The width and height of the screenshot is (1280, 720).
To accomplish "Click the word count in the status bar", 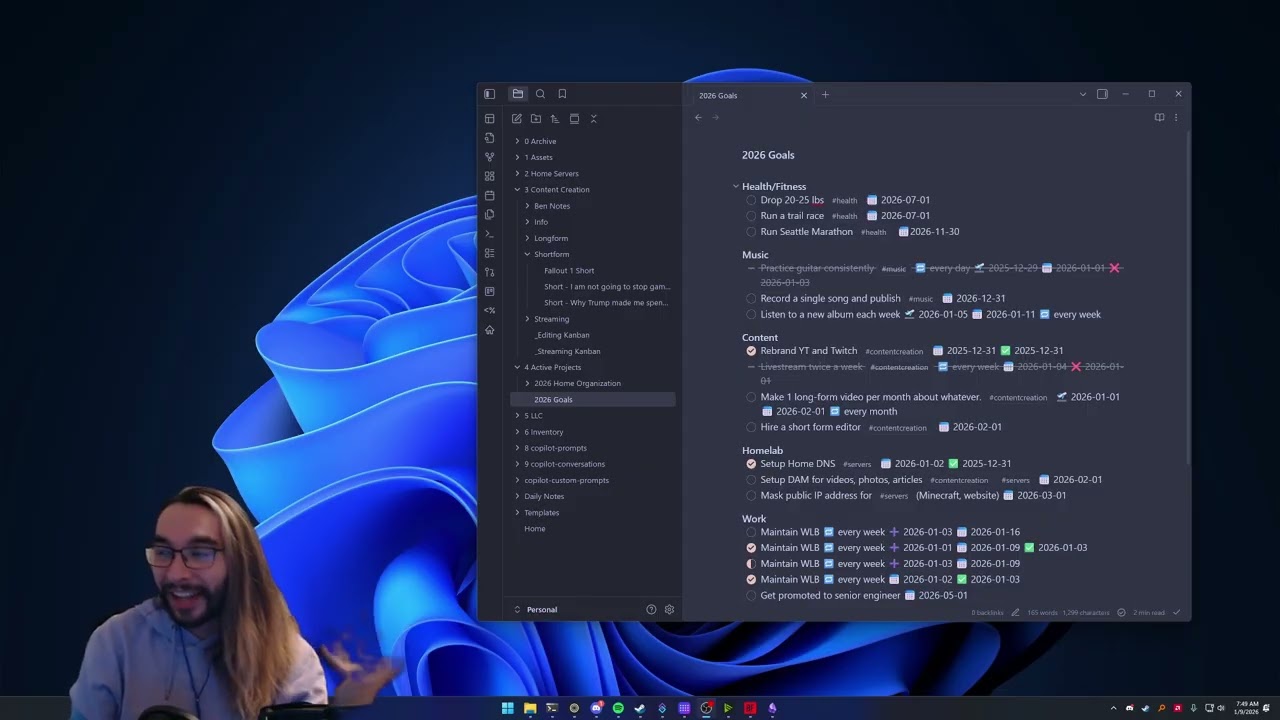I will point(1042,612).
